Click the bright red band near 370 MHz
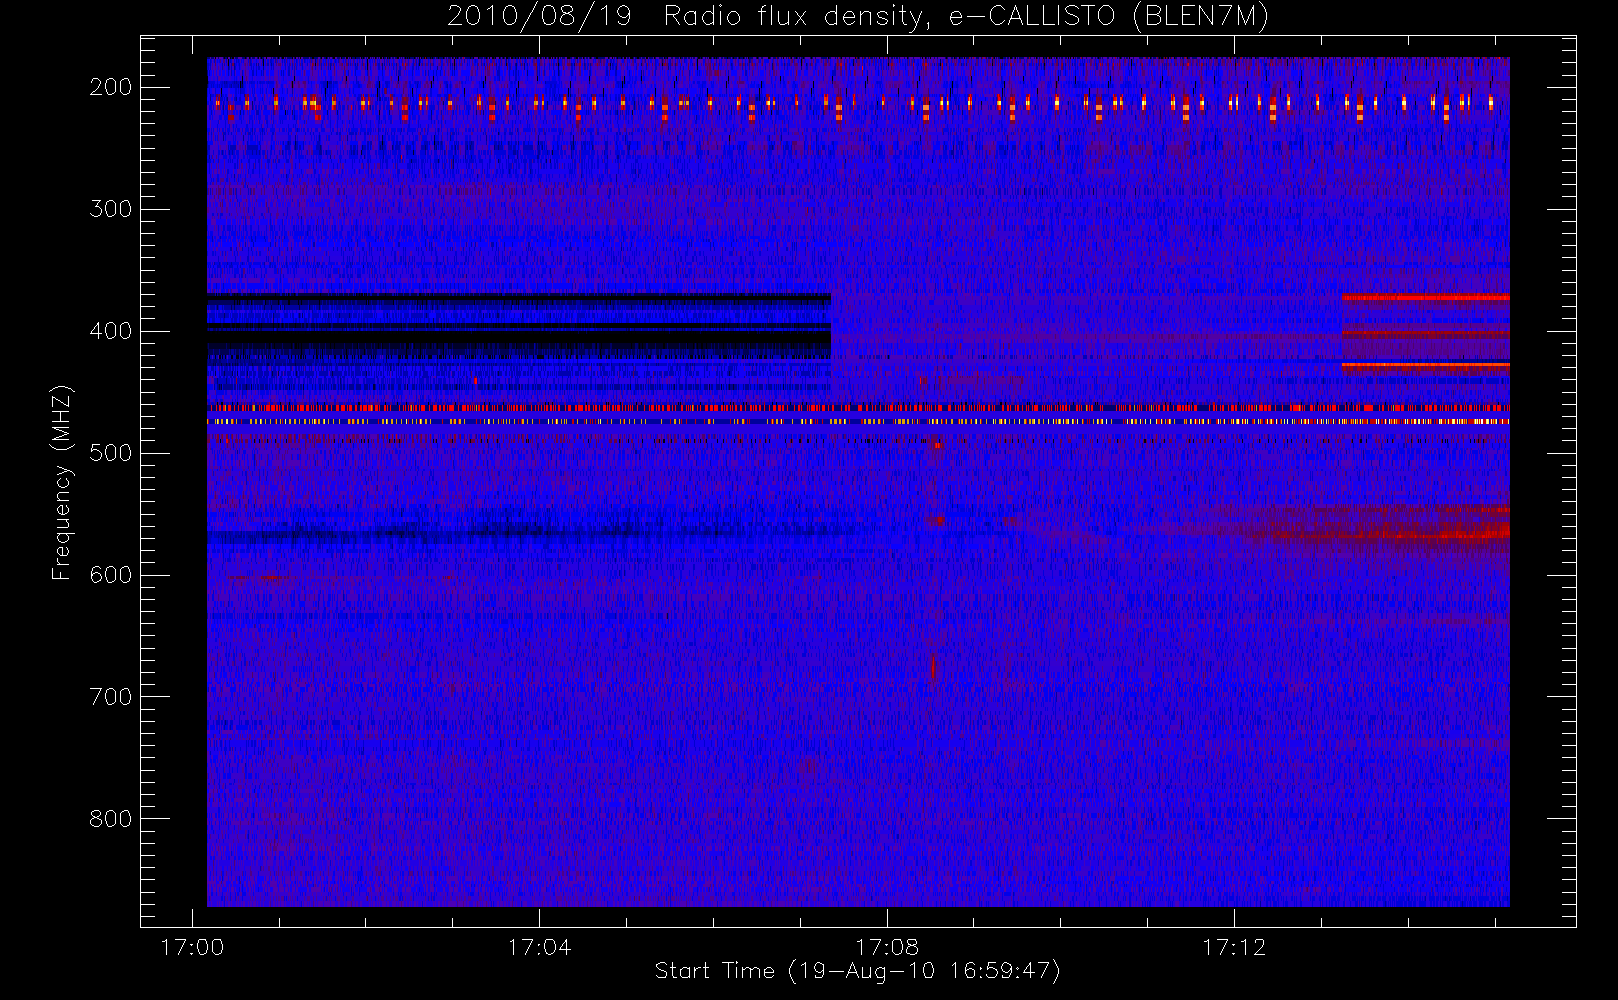Image resolution: width=1618 pixels, height=1000 pixels. click(x=1425, y=297)
